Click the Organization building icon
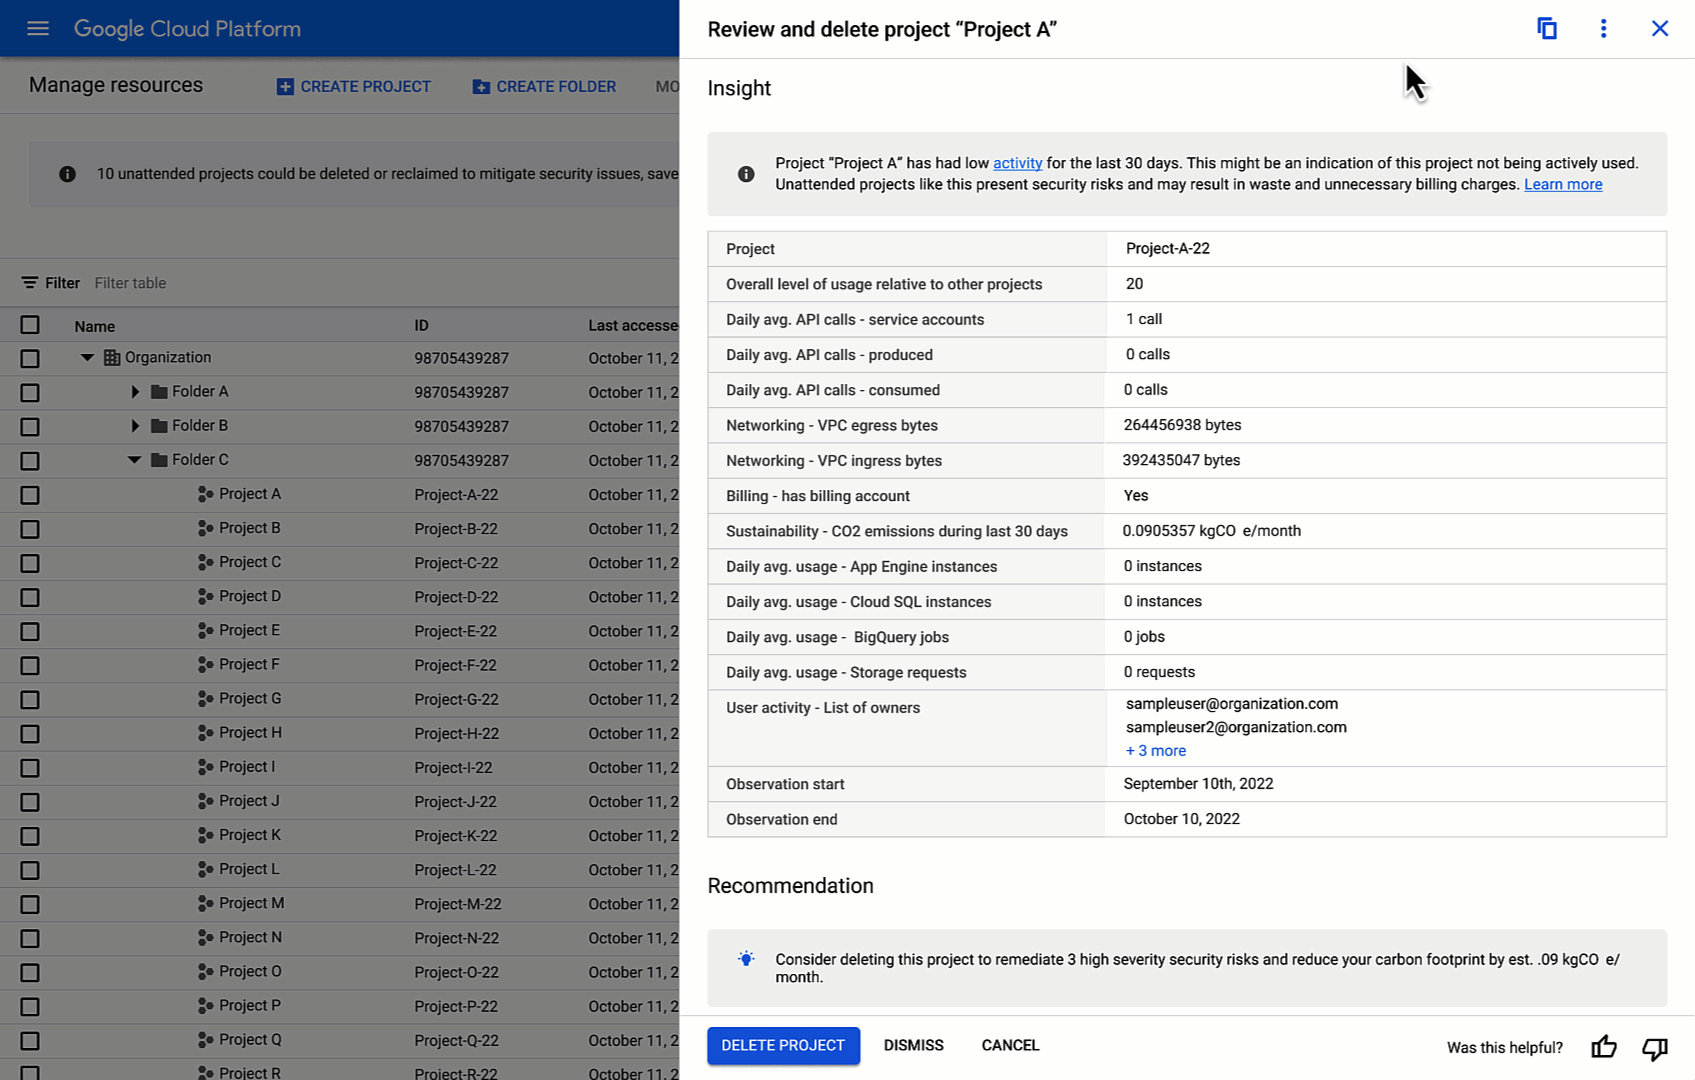The image size is (1695, 1080). pyautogui.click(x=110, y=357)
